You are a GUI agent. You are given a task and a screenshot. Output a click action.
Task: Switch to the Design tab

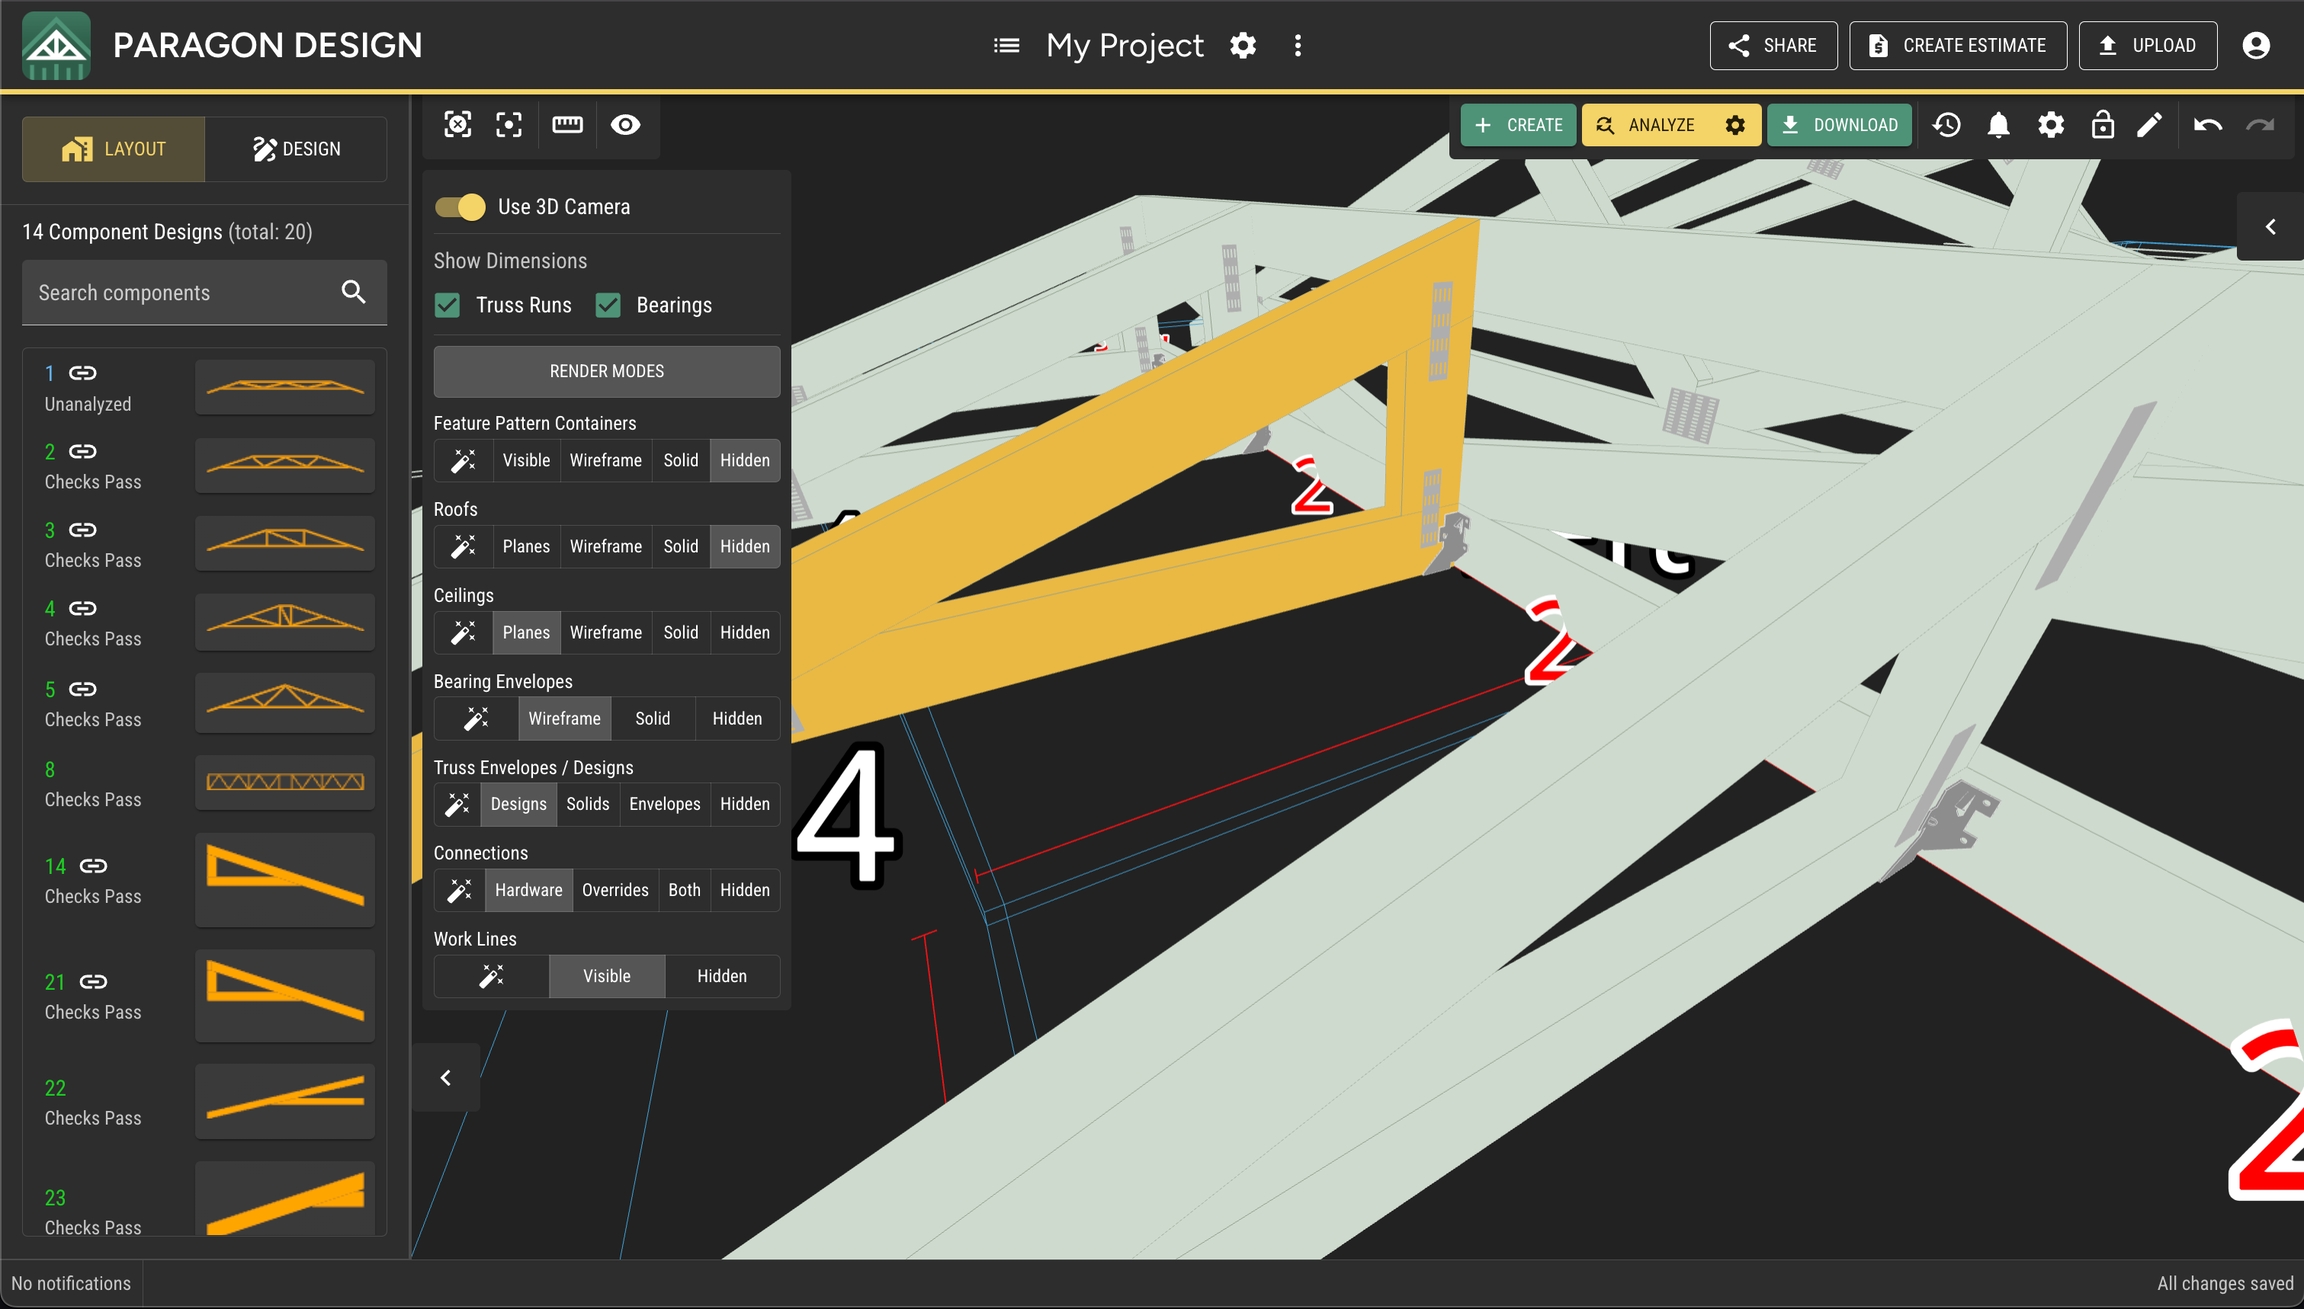pos(296,149)
